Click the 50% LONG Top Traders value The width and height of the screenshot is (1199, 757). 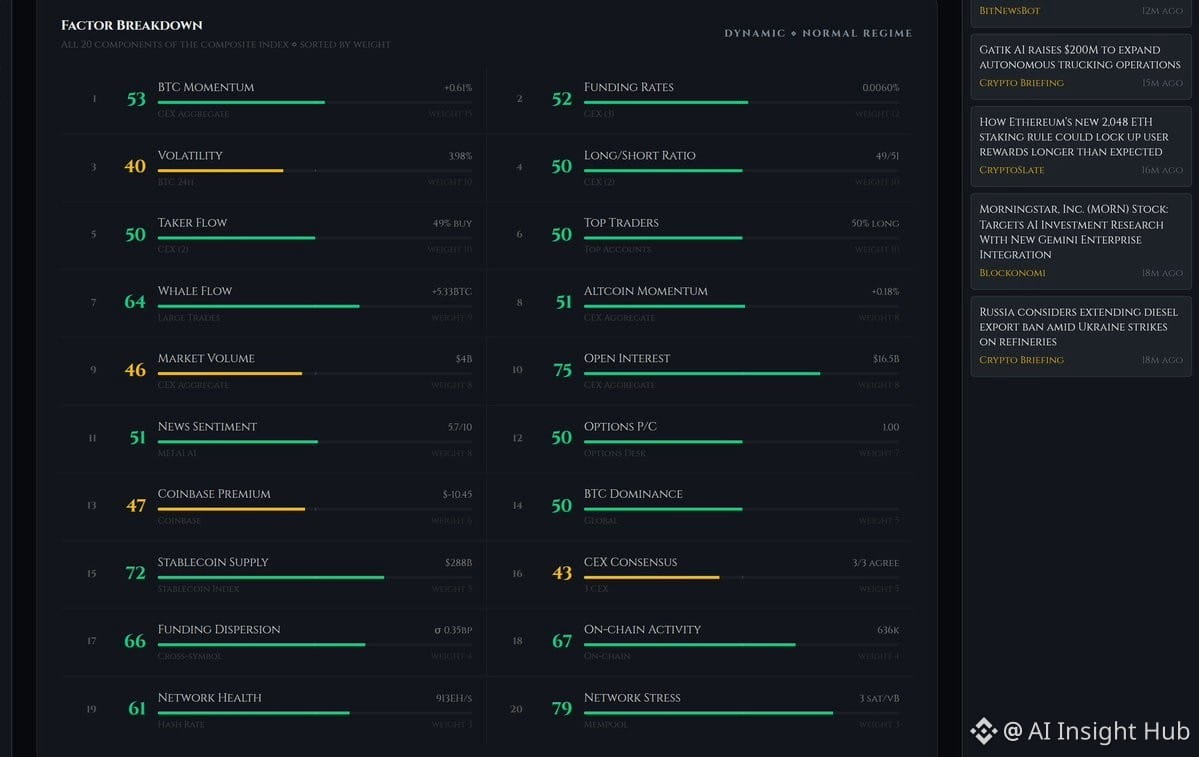pos(875,223)
